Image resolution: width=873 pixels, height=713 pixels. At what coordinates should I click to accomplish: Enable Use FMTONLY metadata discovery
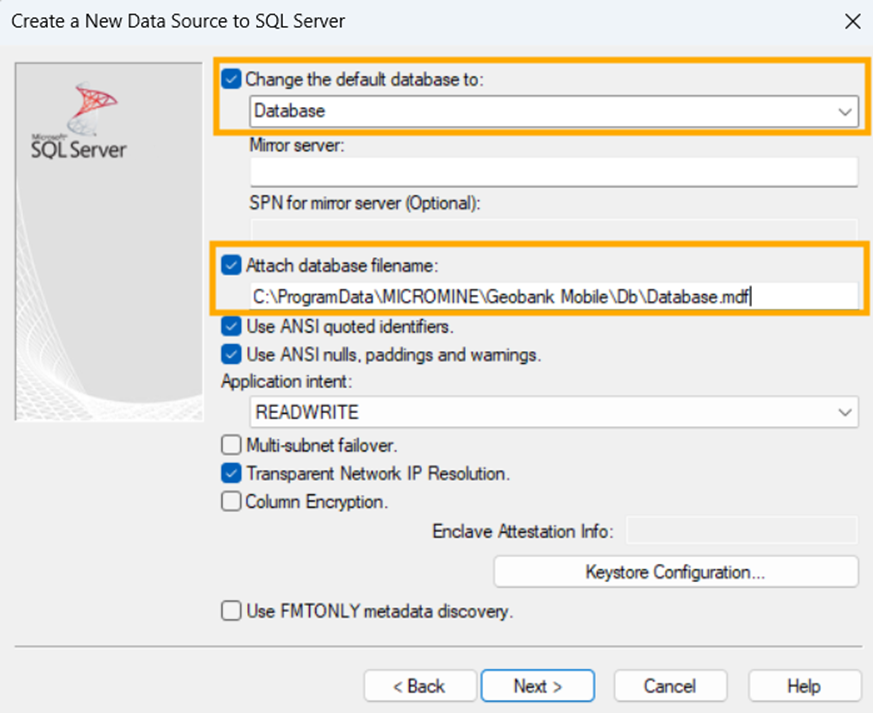(232, 611)
